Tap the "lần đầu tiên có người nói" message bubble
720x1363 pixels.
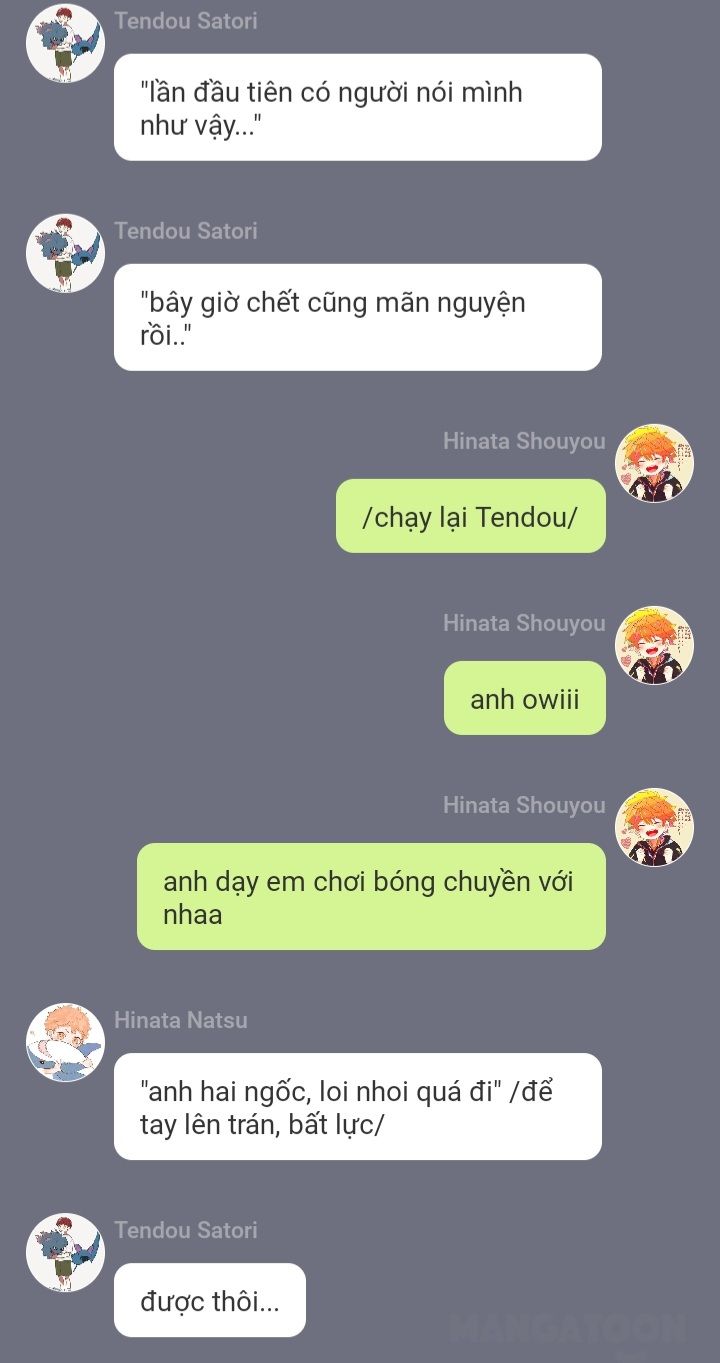(358, 107)
